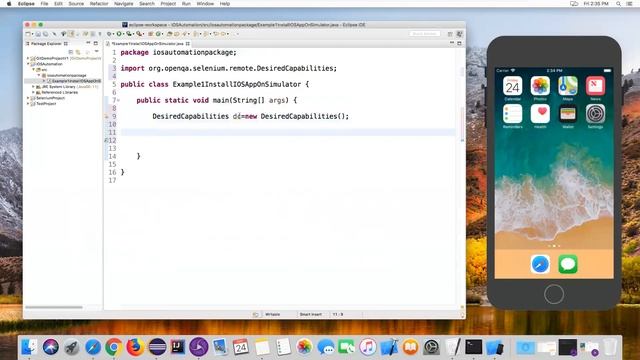
Task: Expand the GitDemoProject tree node
Action: pos(28,58)
